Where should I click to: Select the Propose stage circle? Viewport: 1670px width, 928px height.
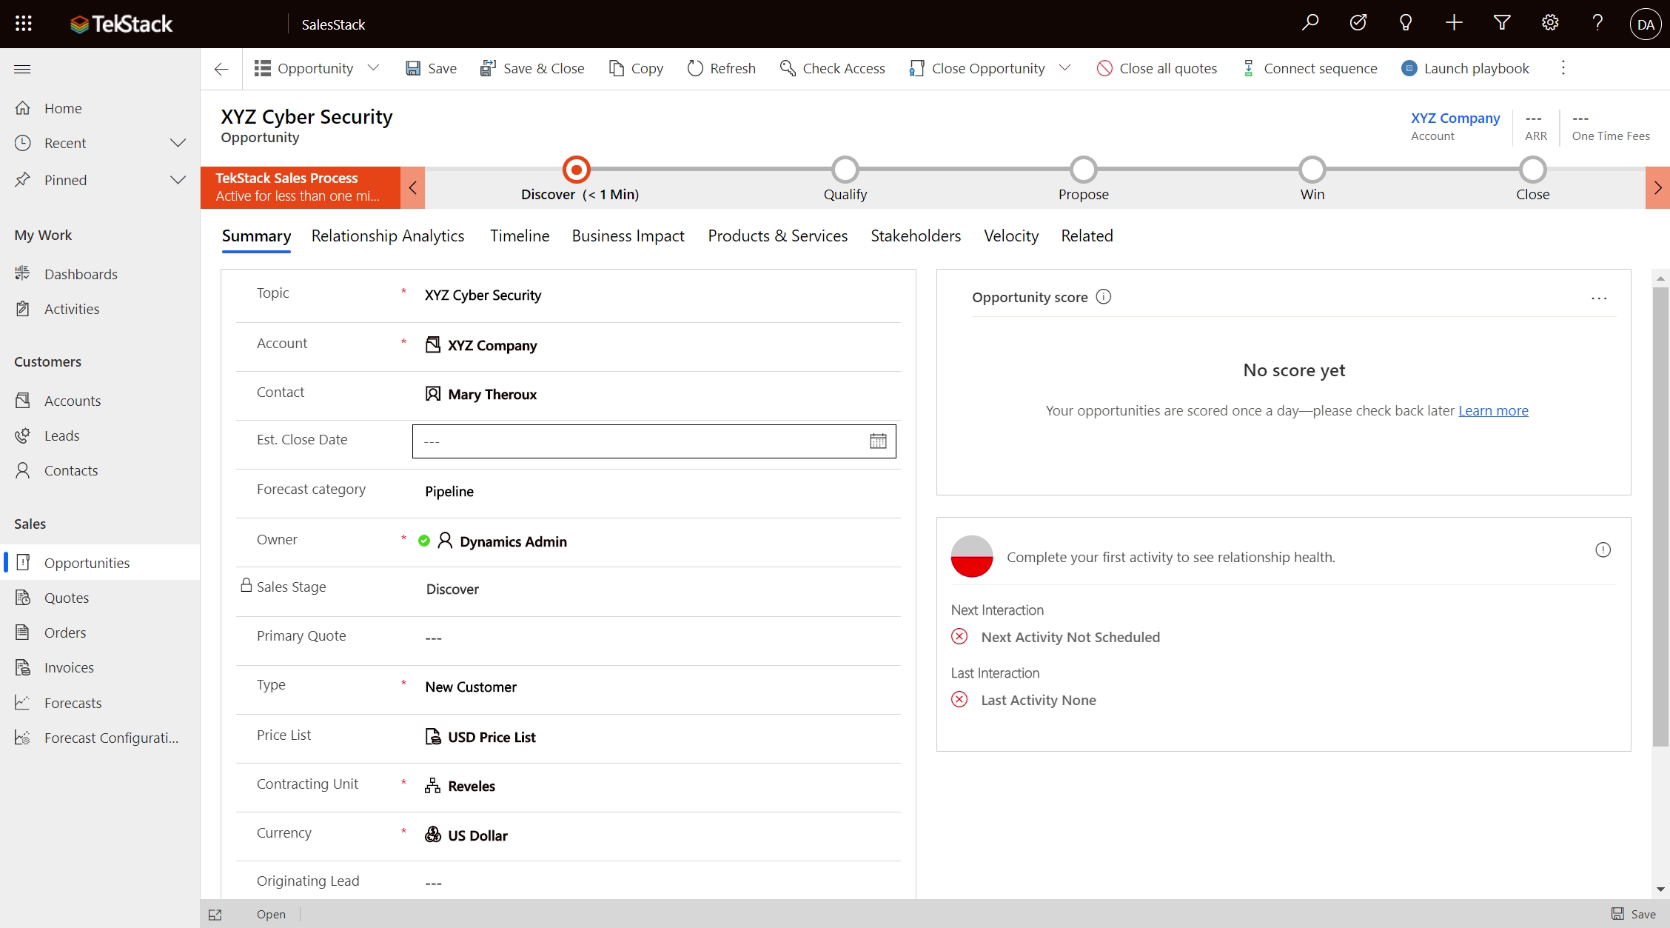(1083, 169)
